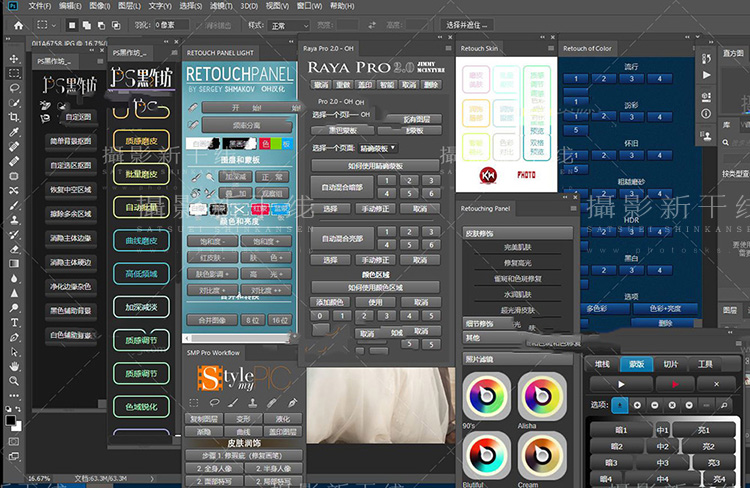Switch to the 切片 tab in mask panel
The width and height of the screenshot is (750, 488).
point(671,364)
